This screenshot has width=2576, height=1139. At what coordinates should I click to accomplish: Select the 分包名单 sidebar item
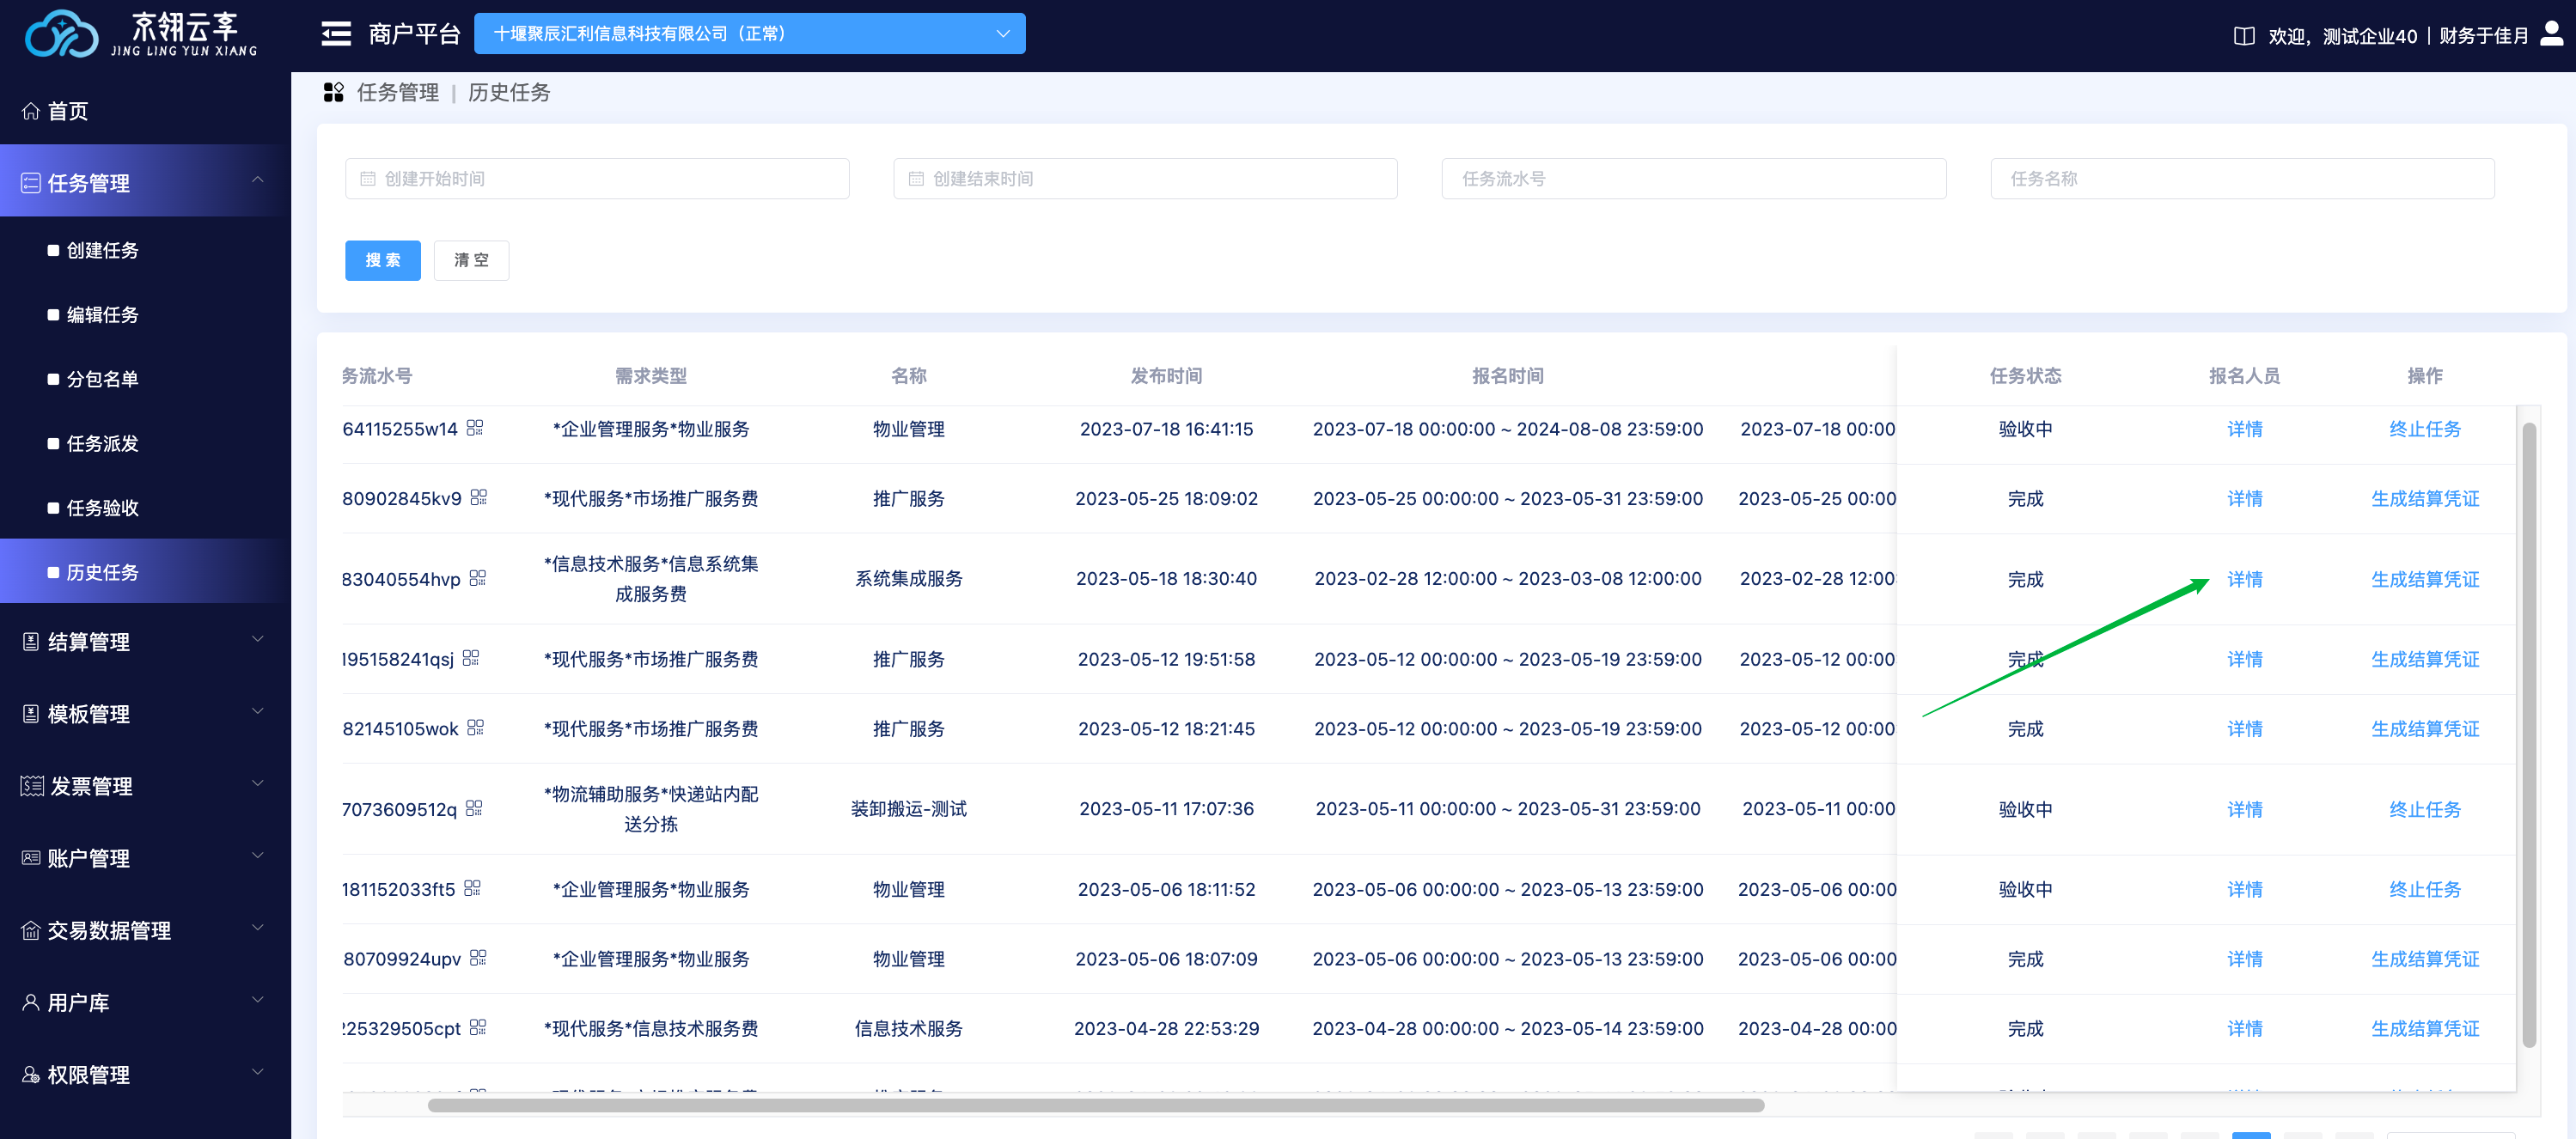[102, 379]
